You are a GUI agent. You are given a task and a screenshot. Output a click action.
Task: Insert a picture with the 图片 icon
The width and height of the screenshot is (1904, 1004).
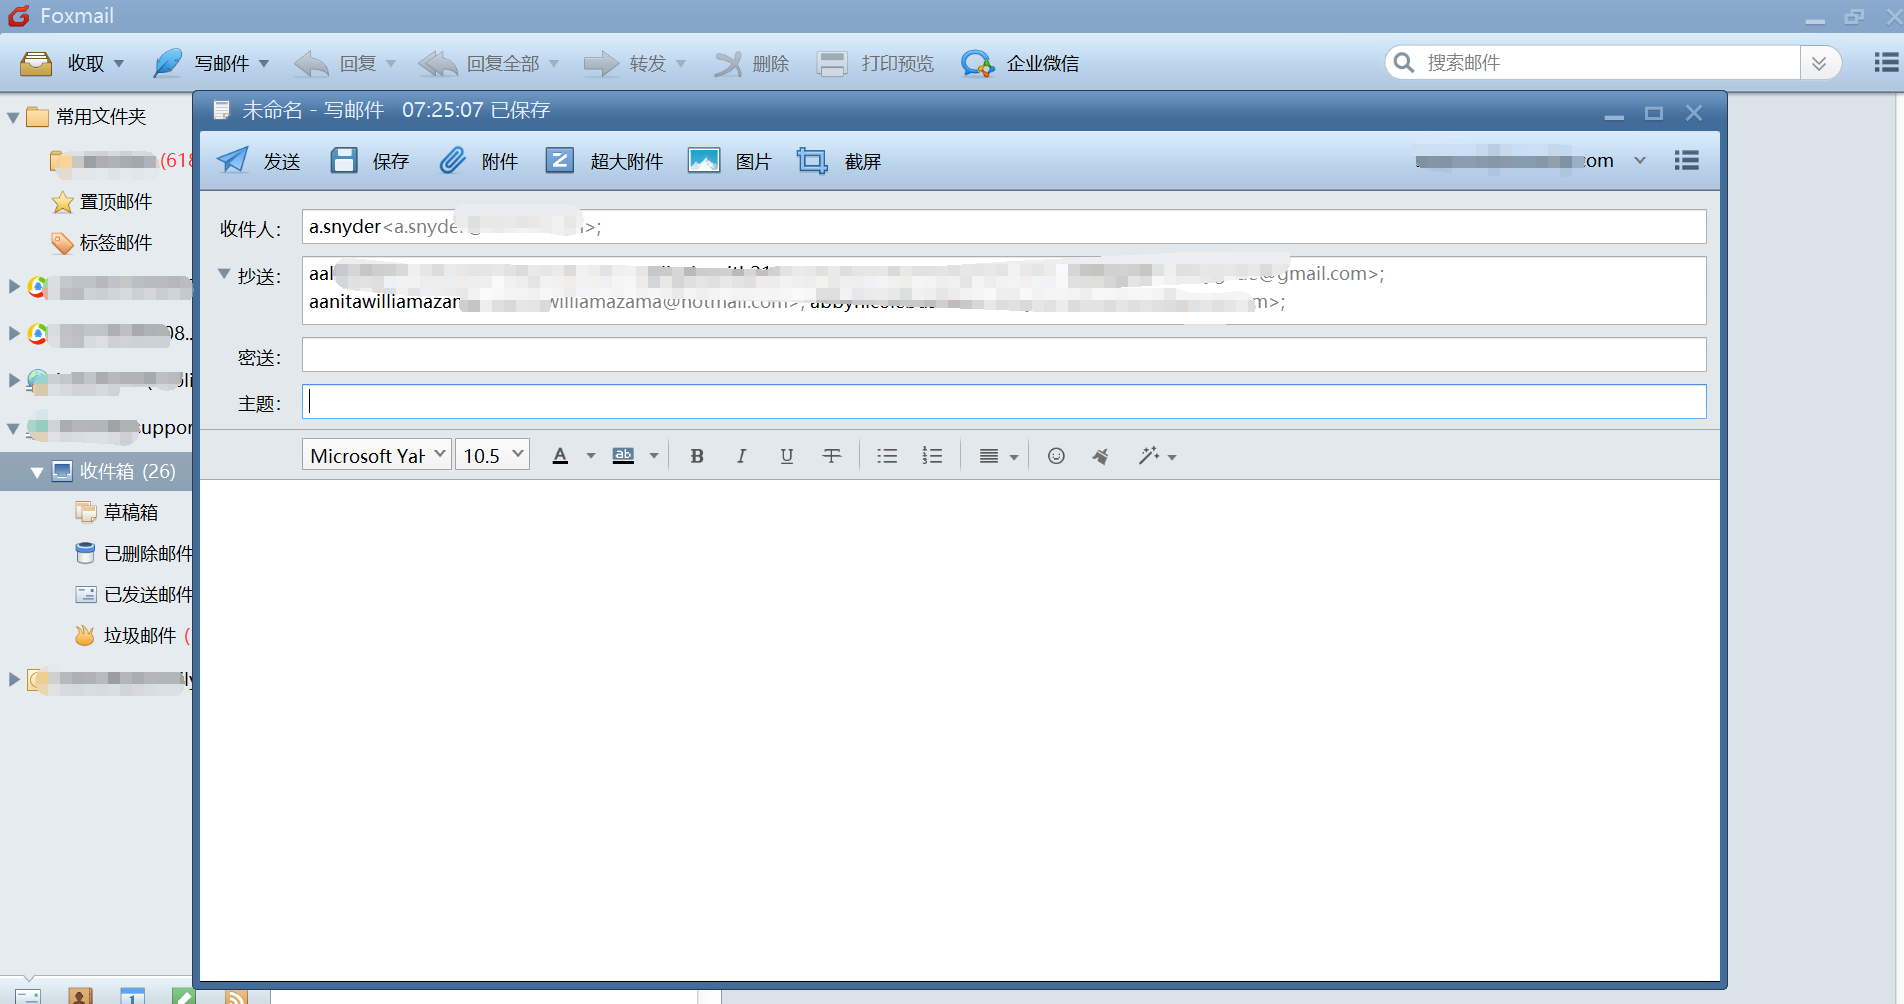pyautogui.click(x=704, y=161)
